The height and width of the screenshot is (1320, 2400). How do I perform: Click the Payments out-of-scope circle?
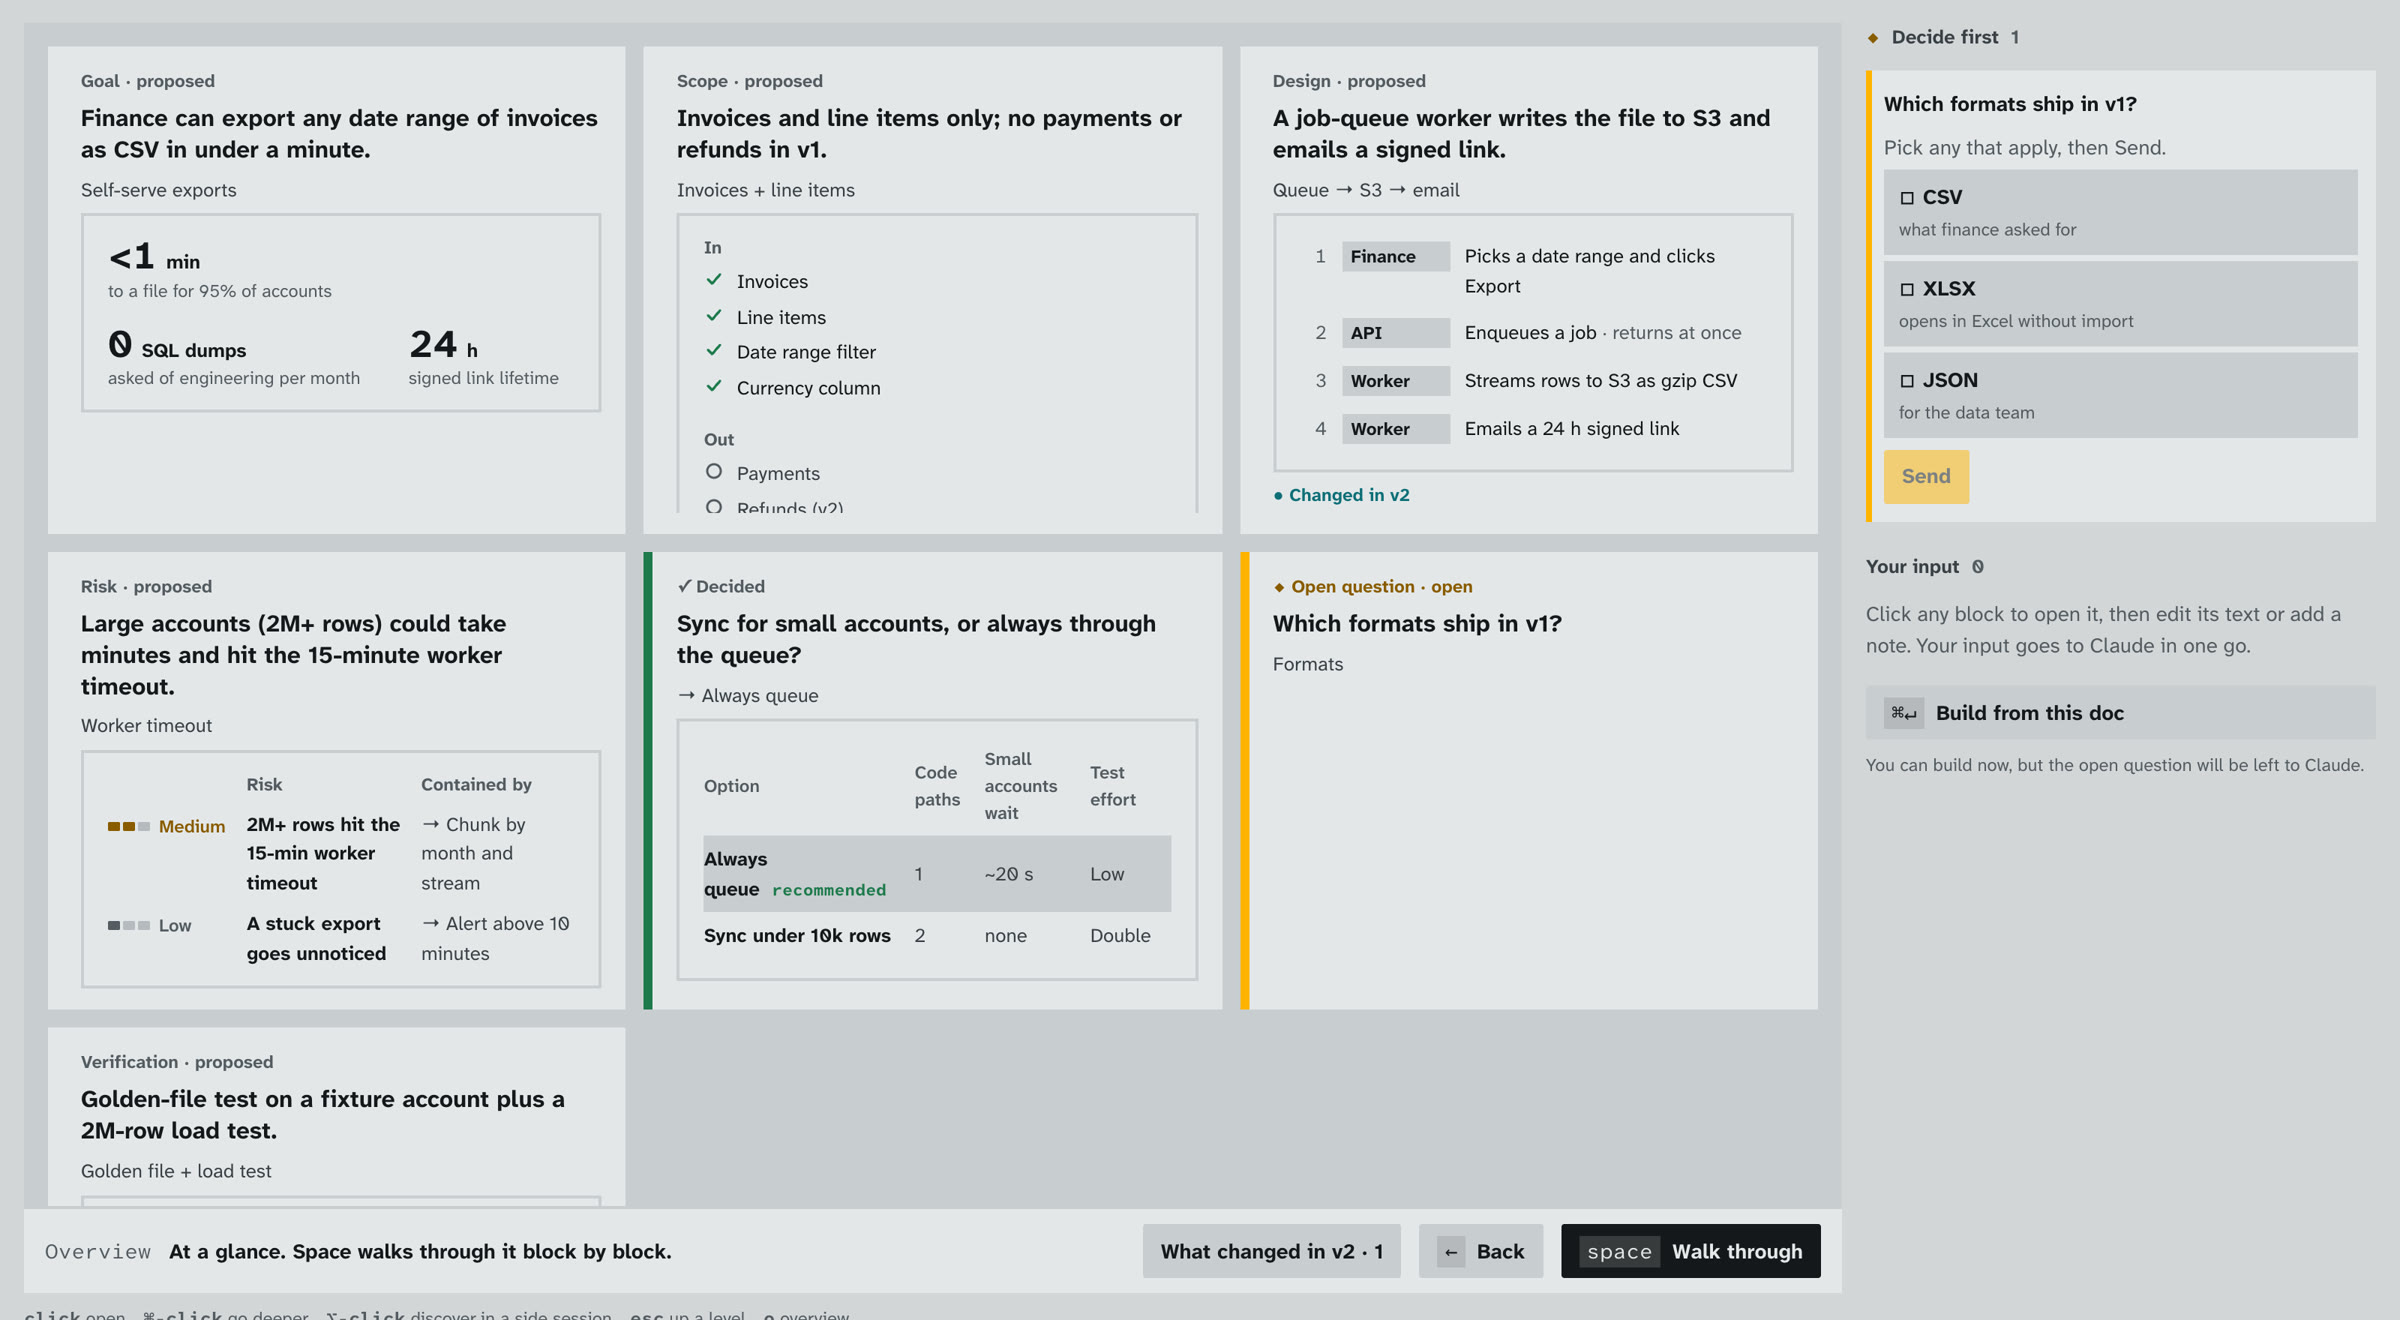tap(713, 471)
